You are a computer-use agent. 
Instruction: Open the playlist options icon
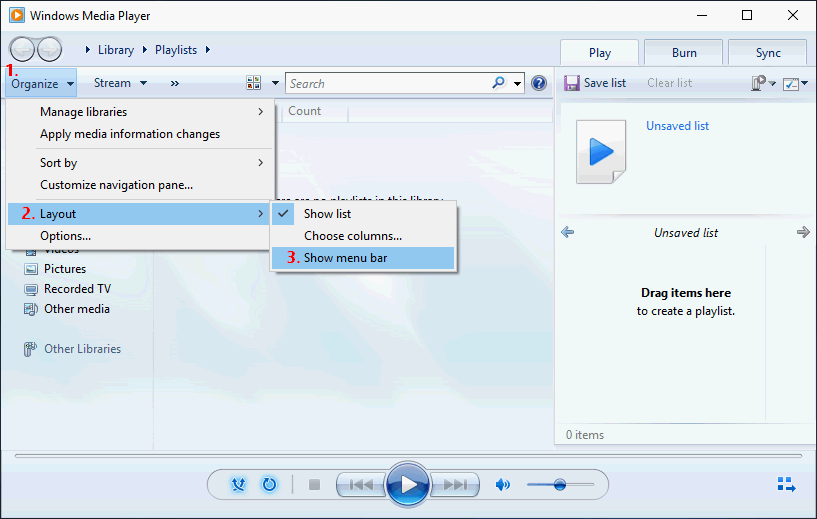coord(759,83)
